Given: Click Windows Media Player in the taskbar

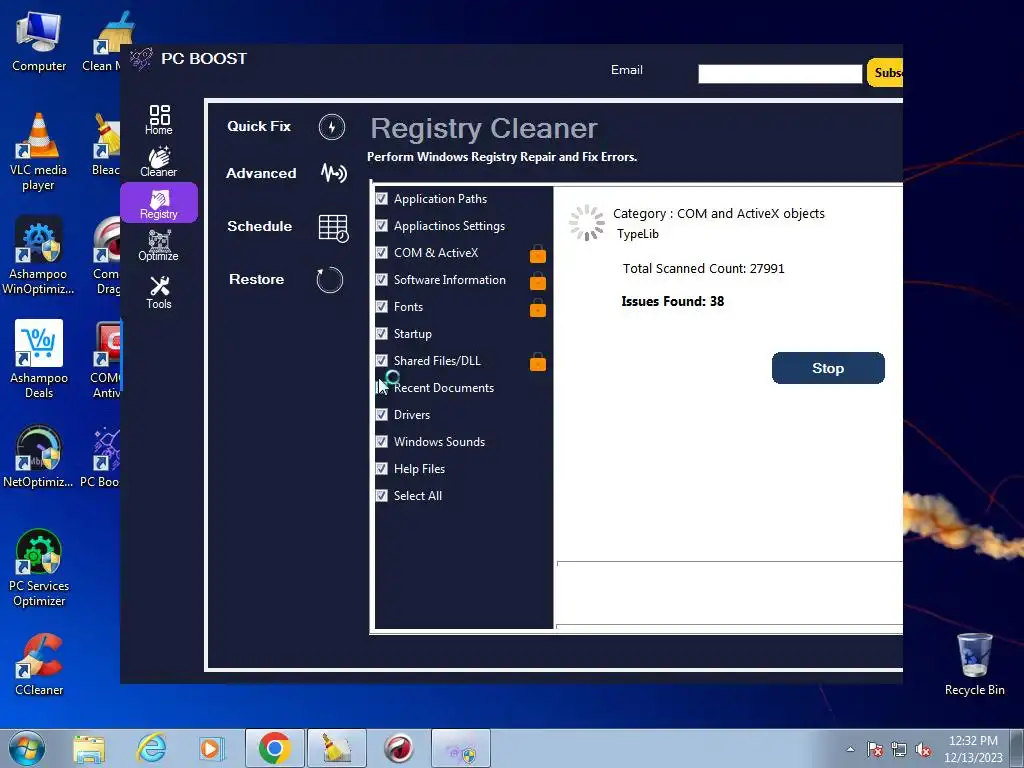Looking at the screenshot, I should tap(212, 748).
